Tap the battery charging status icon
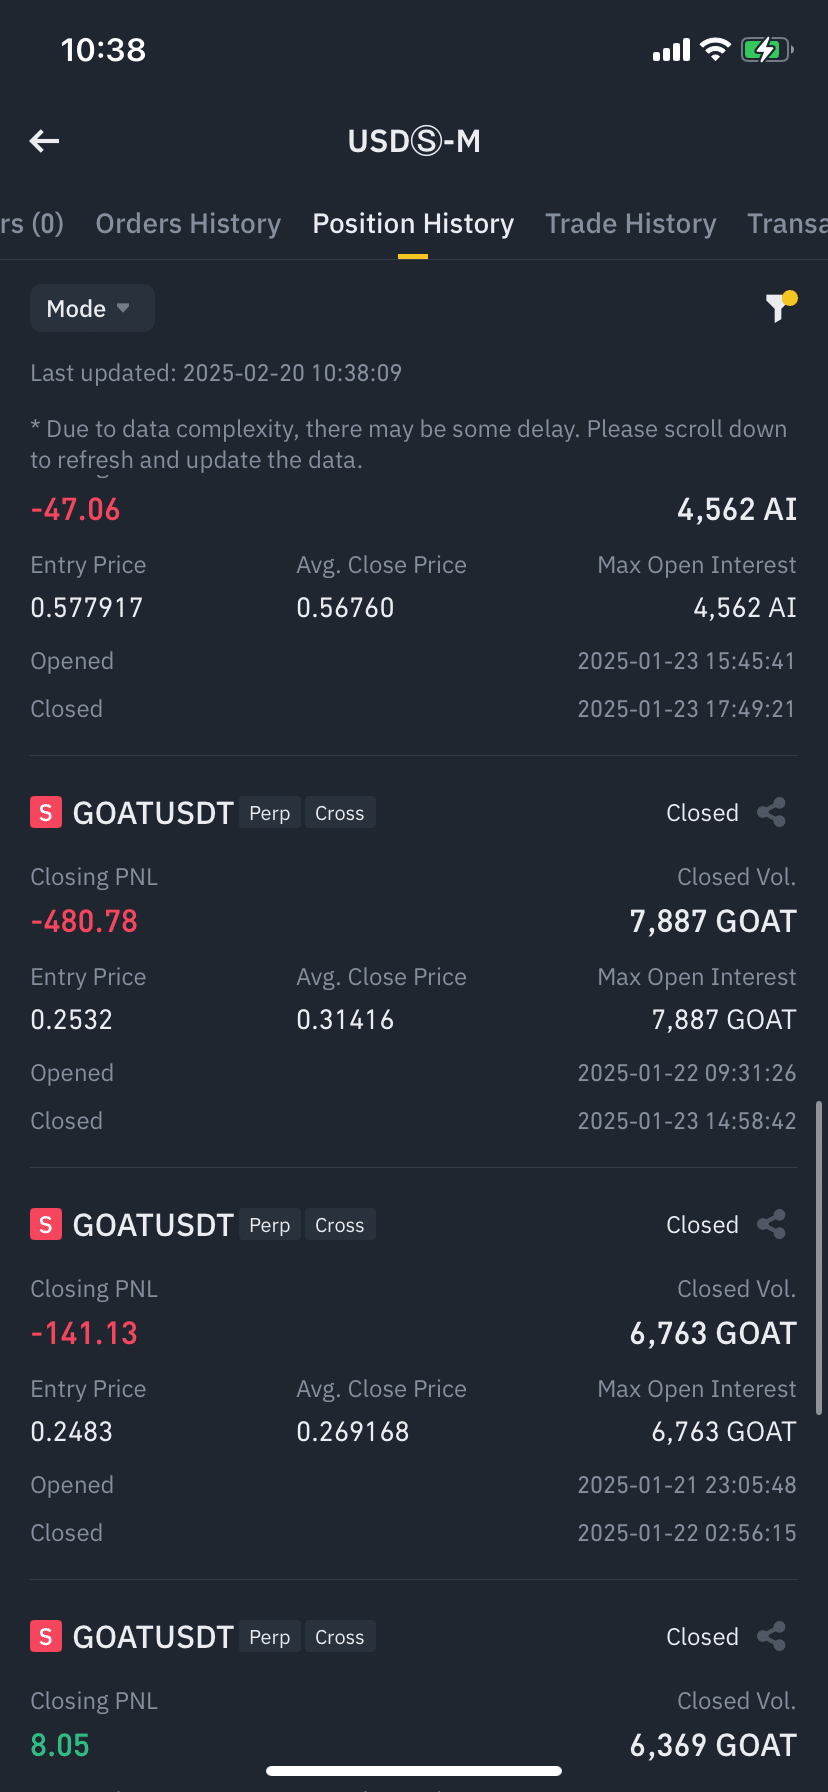 (767, 49)
